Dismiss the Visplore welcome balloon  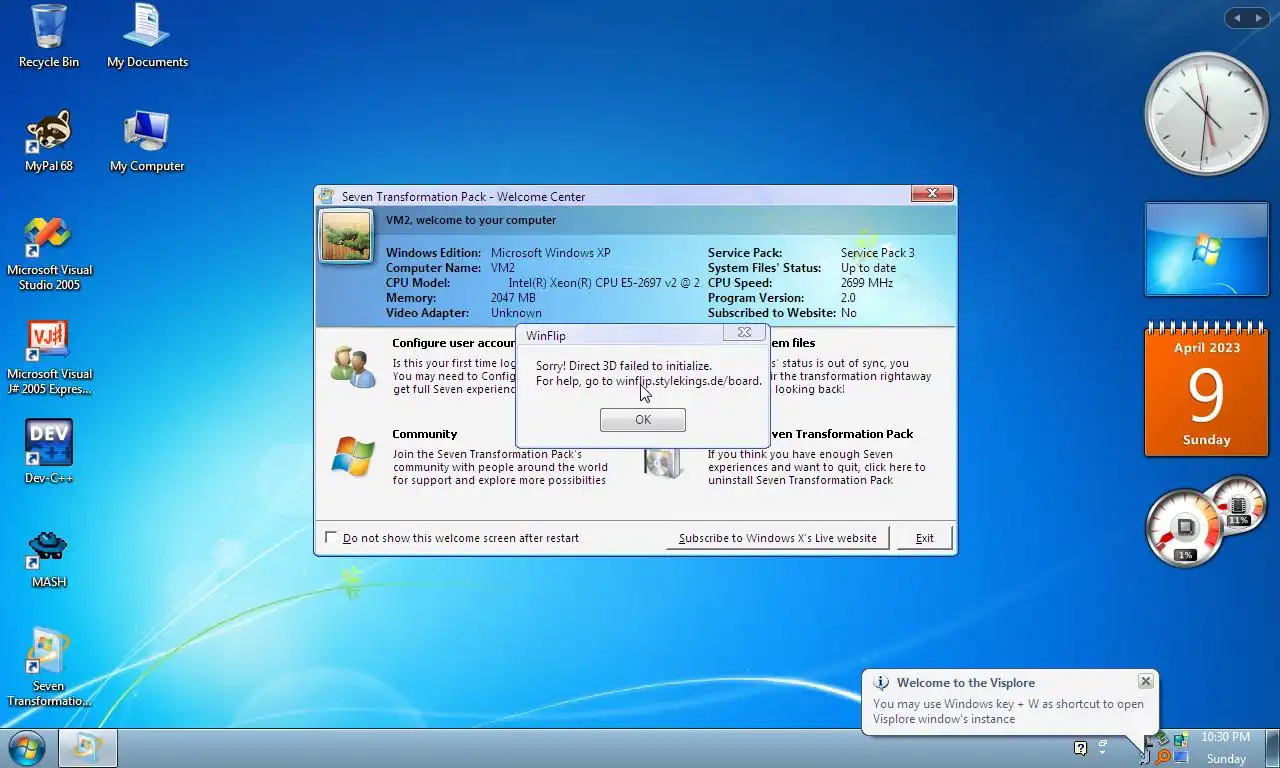pos(1145,681)
